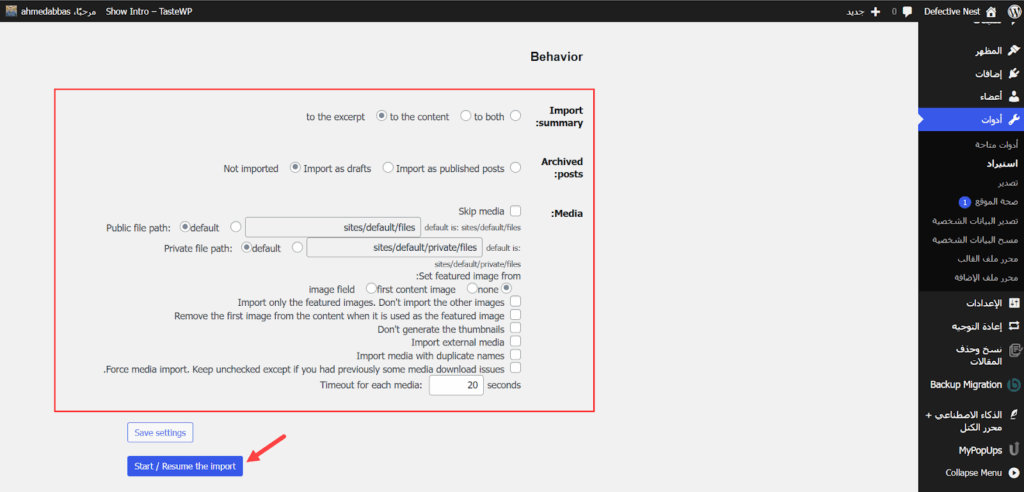This screenshot has height=492, width=1024.
Task: Open the تصدير (Export) submenu item
Action: (1000, 183)
